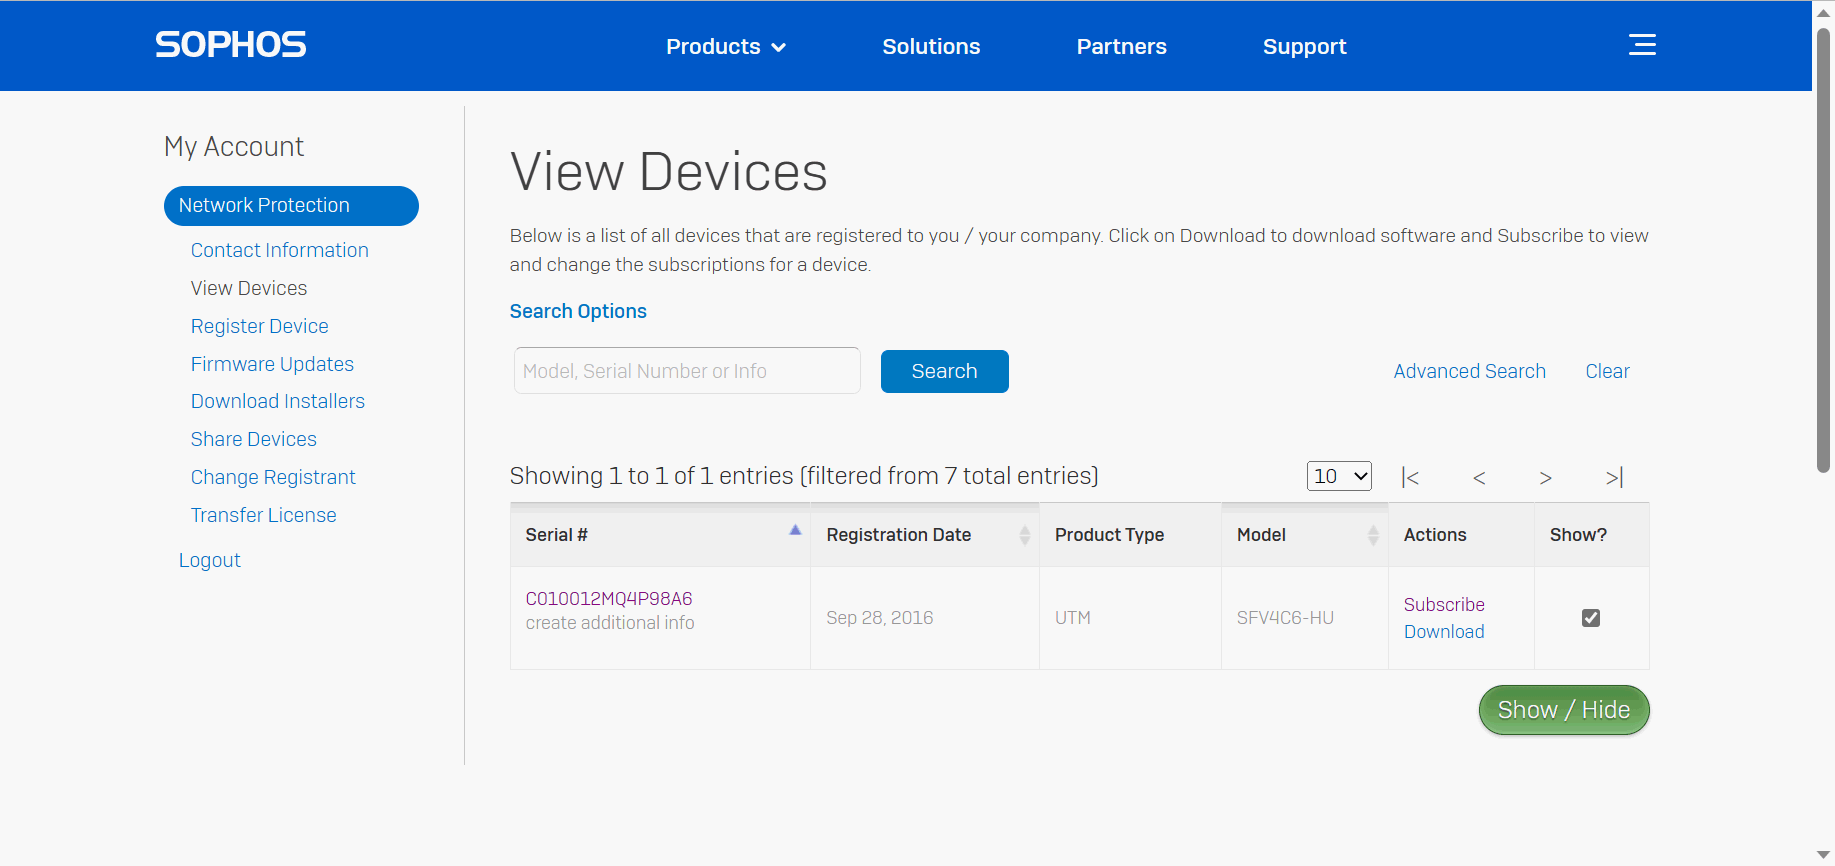Image resolution: width=1835 pixels, height=866 pixels.
Task: Click Subscribe action for the device
Action: (x=1444, y=605)
